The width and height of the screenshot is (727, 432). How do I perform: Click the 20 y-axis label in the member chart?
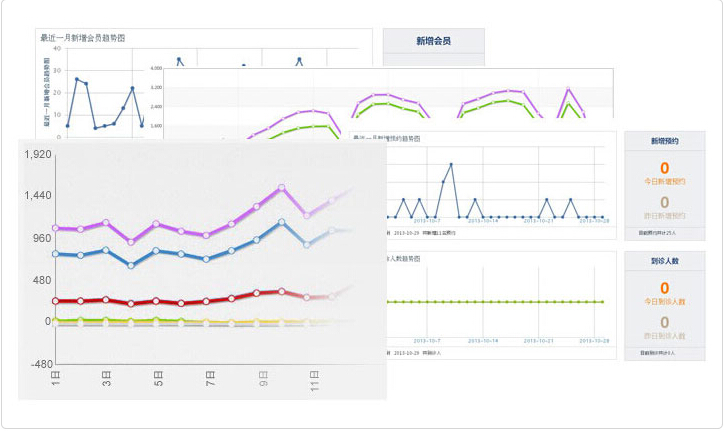[57, 93]
